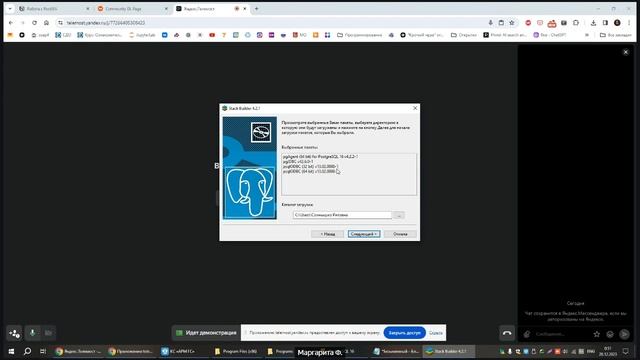
Task: Switch to Stack Builder taskbar item
Action: coord(449,351)
